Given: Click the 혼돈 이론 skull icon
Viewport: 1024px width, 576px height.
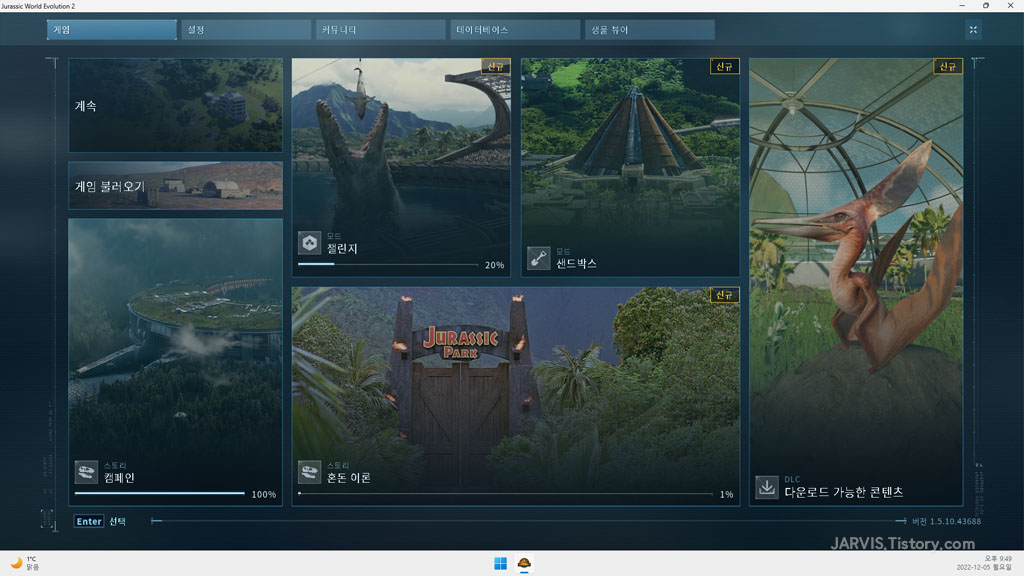Looking at the screenshot, I should pyautogui.click(x=310, y=472).
